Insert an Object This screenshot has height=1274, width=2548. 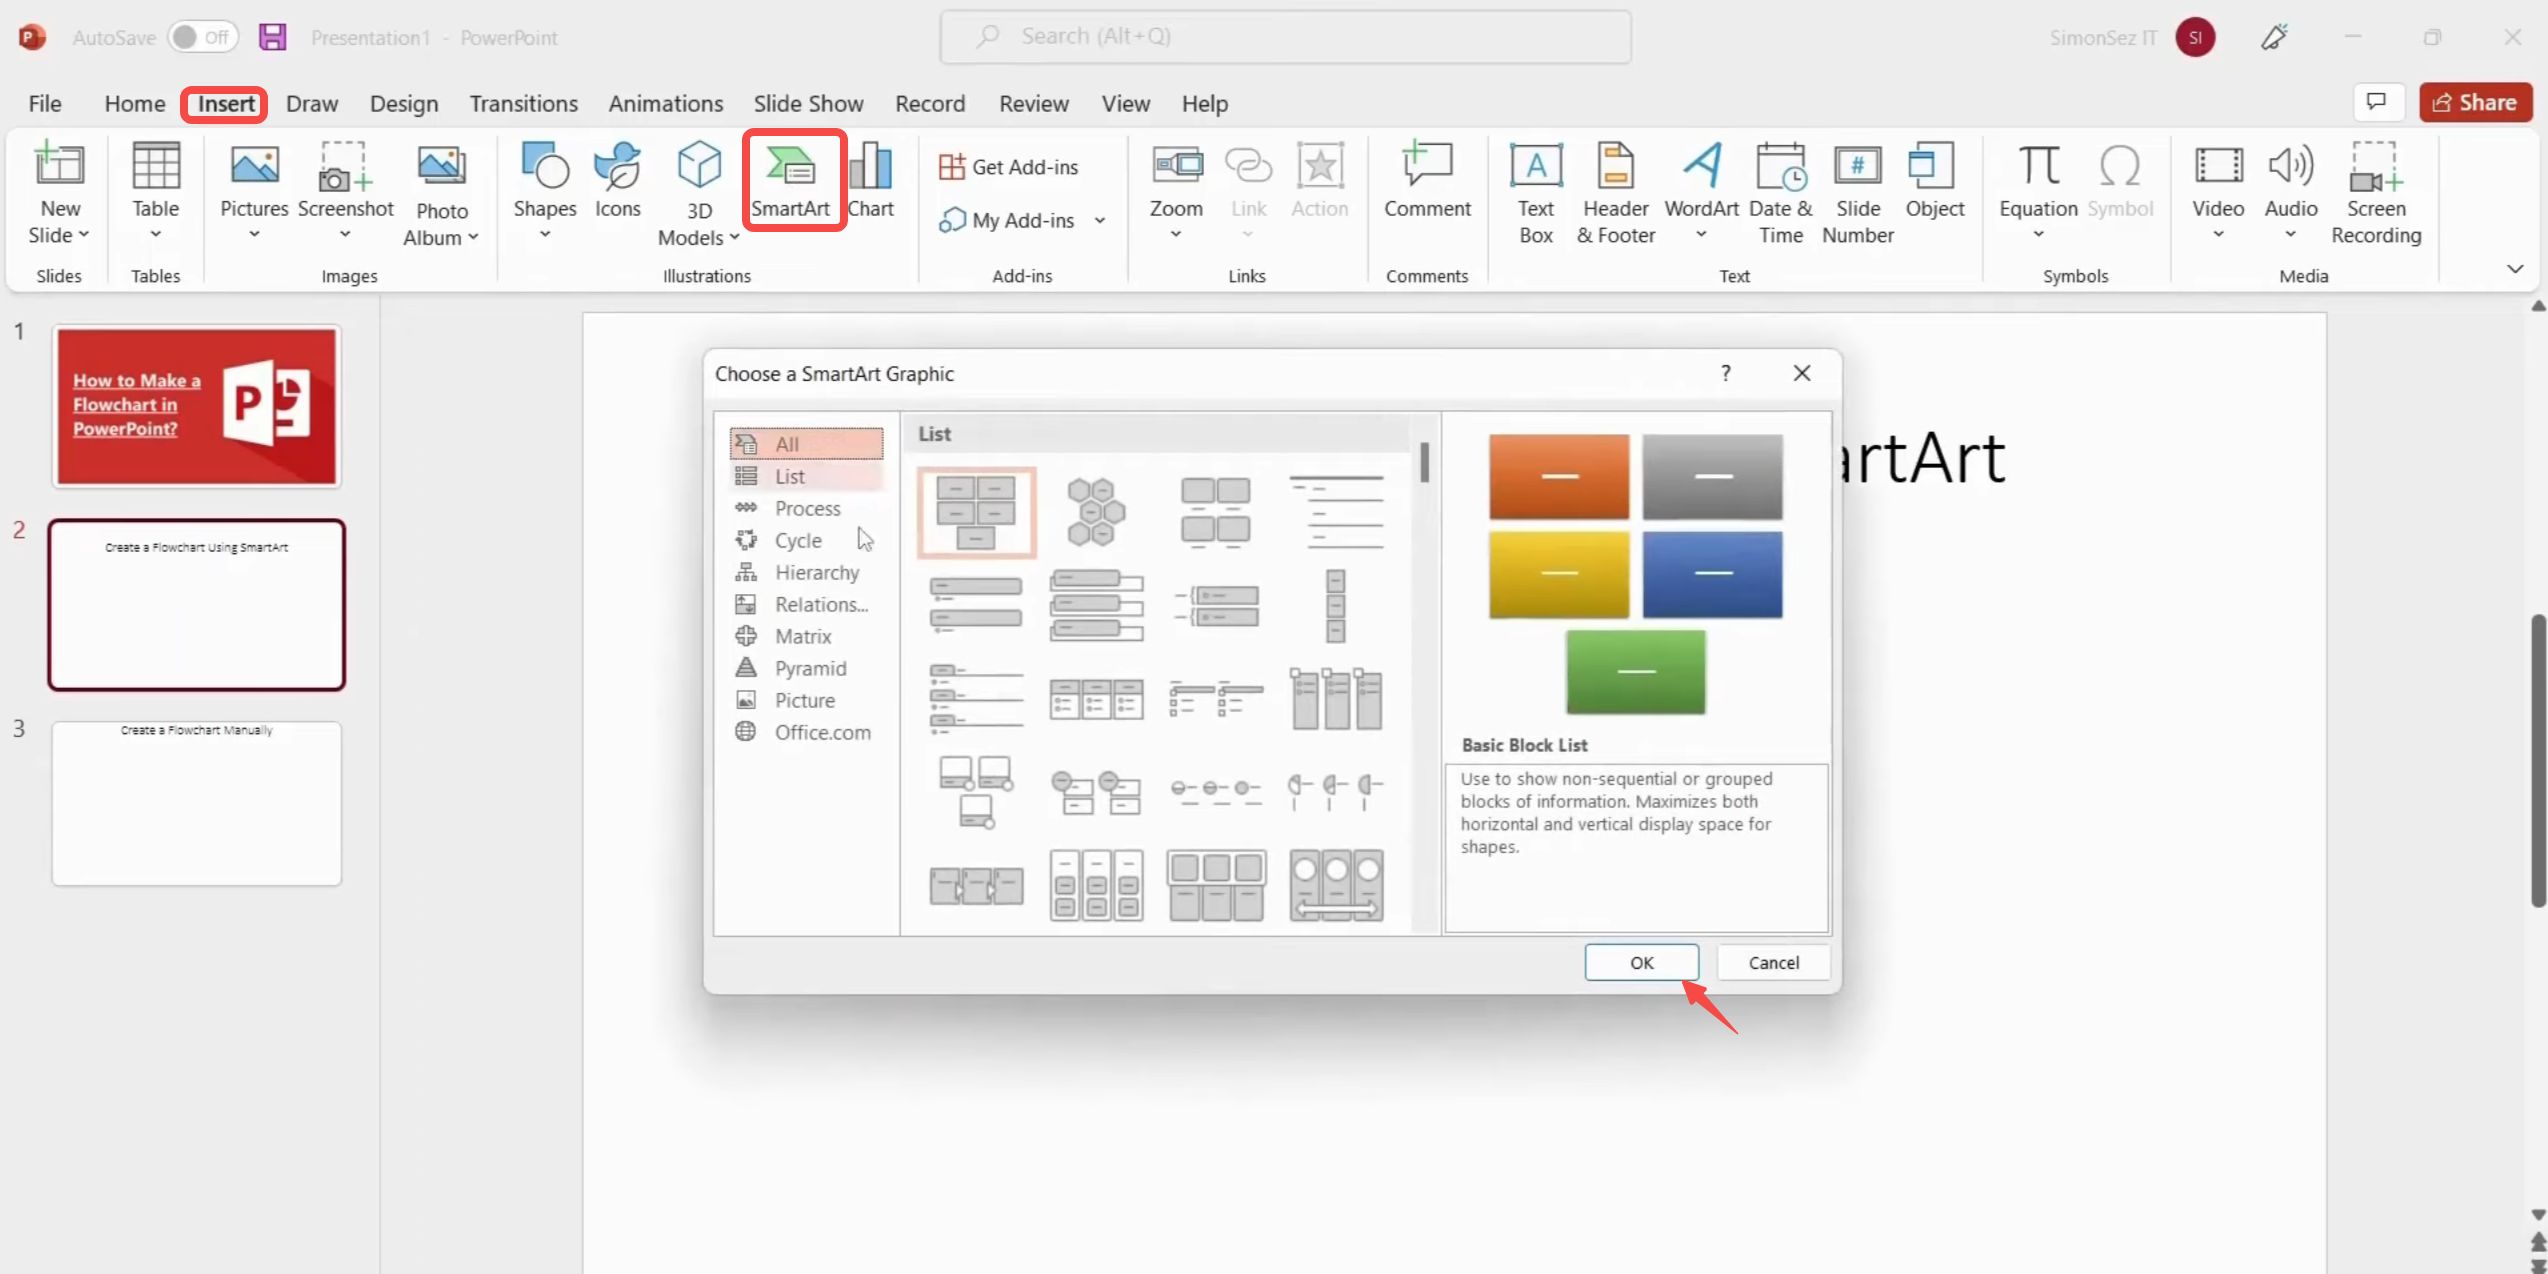point(1934,180)
